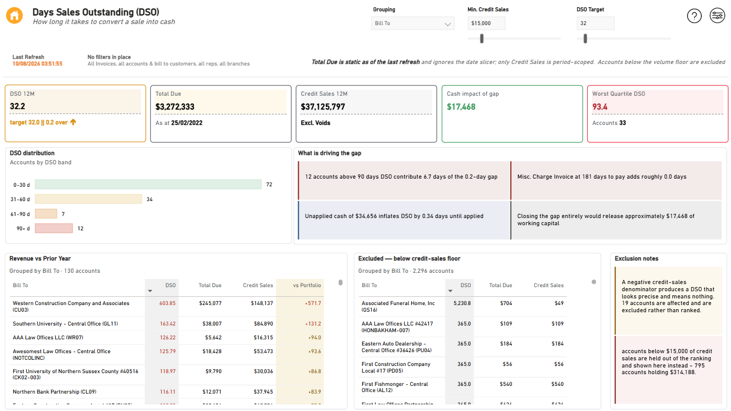Expand the Grouping Bill To dropdown
The width and height of the screenshot is (731, 411).
(x=413, y=23)
